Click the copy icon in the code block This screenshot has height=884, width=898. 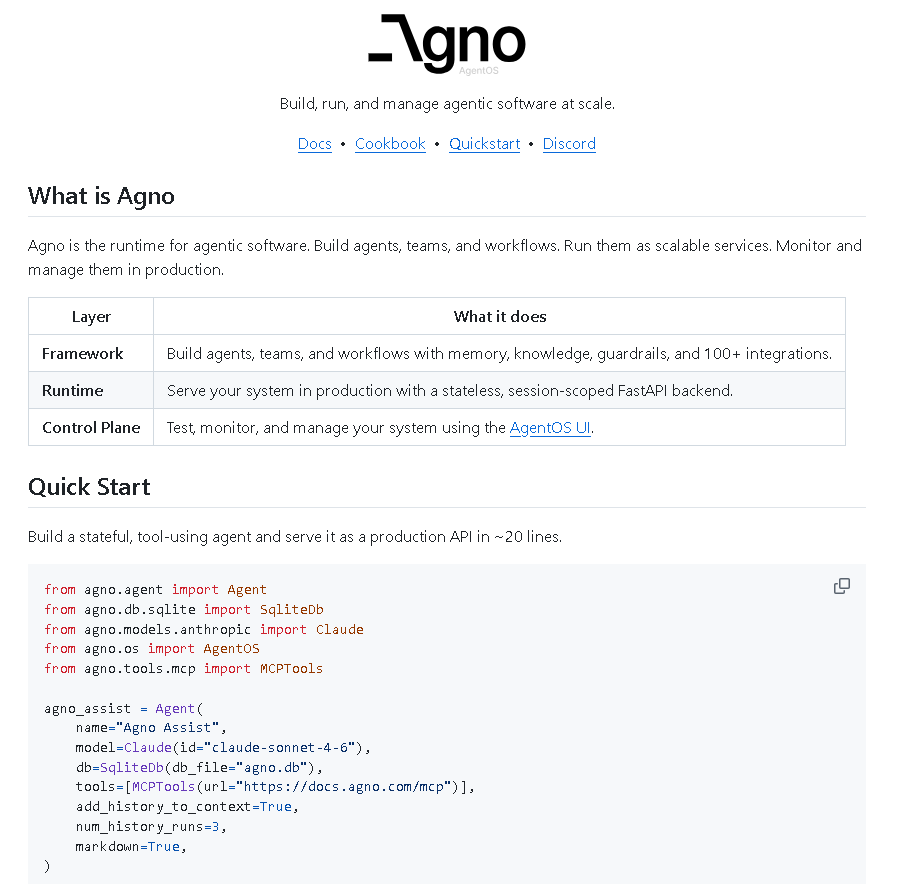click(841, 586)
